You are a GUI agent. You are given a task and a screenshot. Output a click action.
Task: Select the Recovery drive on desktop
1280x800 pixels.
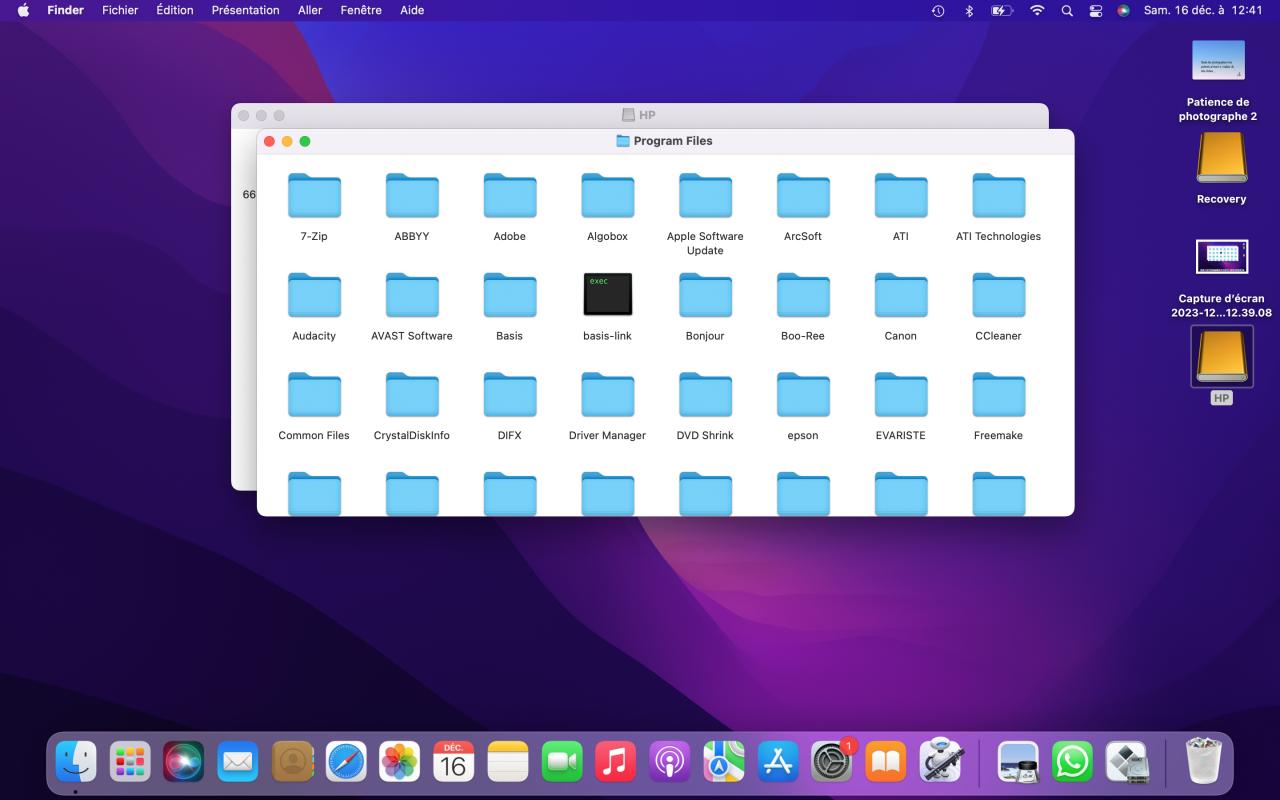1221,158
